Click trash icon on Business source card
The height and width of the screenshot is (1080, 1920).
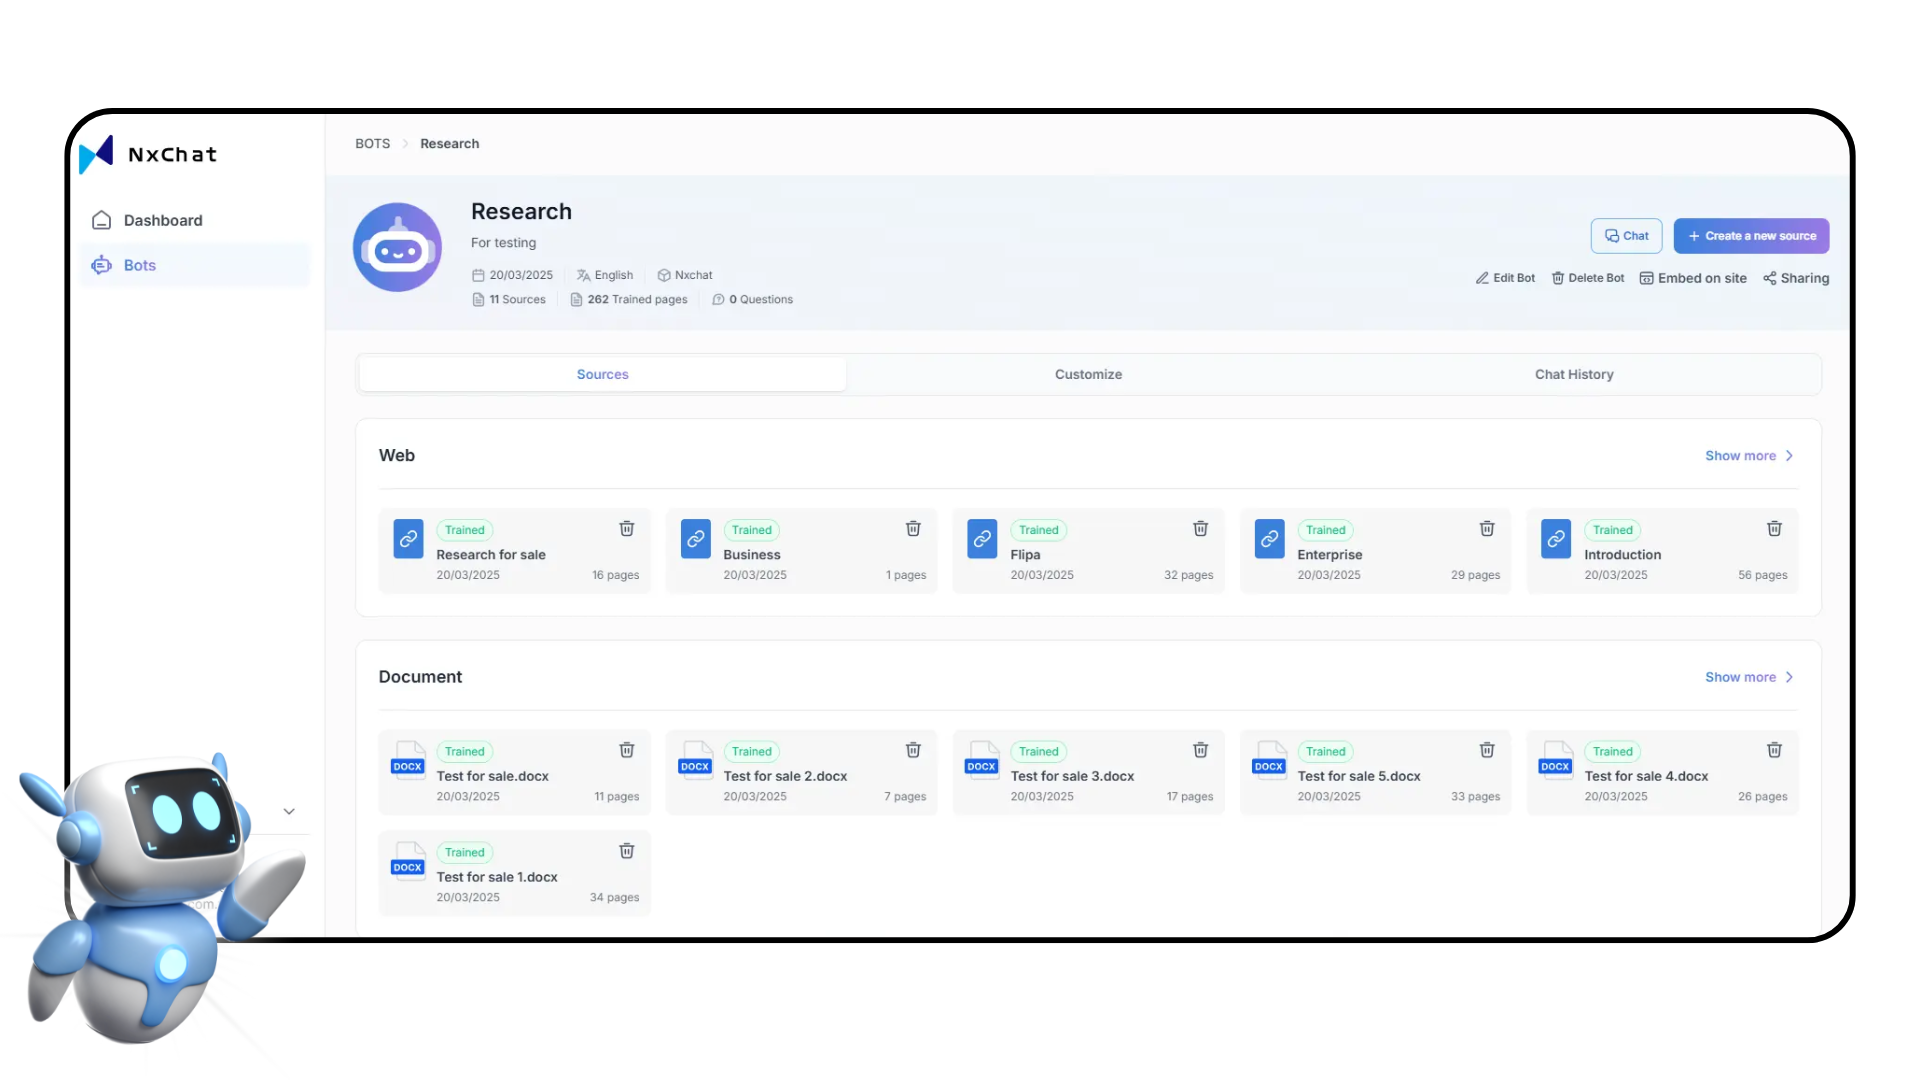[x=913, y=529]
